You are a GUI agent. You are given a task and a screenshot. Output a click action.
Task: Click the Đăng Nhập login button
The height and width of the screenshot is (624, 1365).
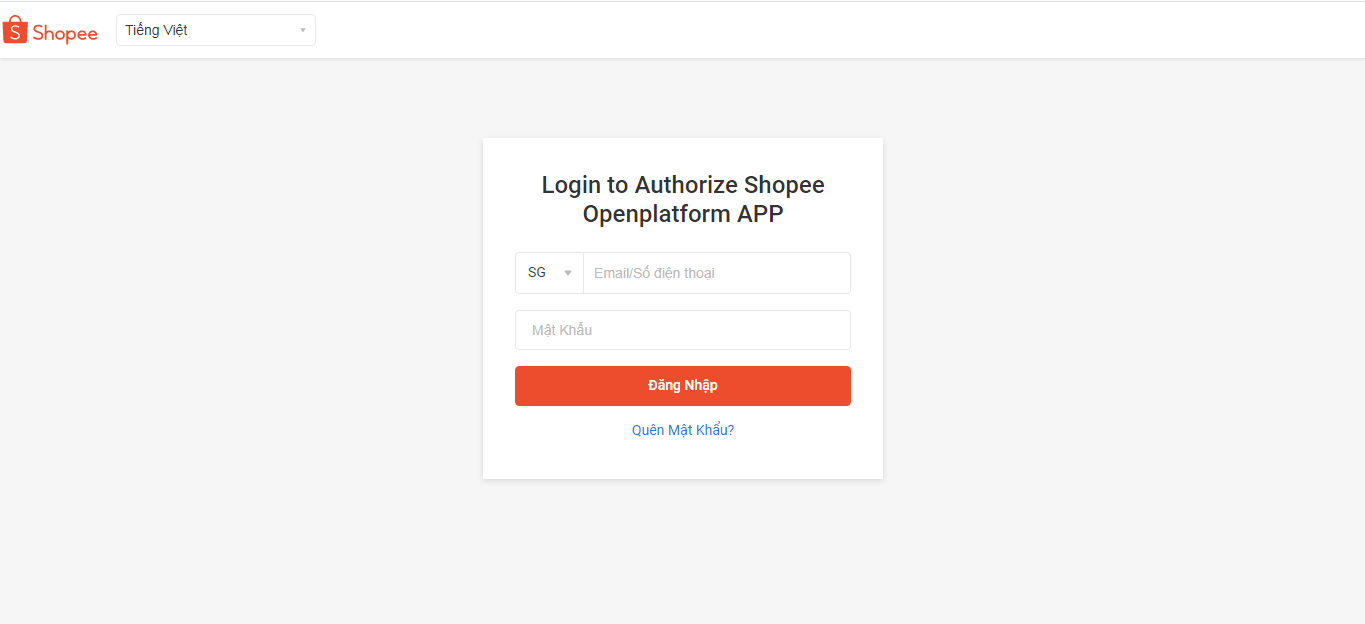pos(683,386)
